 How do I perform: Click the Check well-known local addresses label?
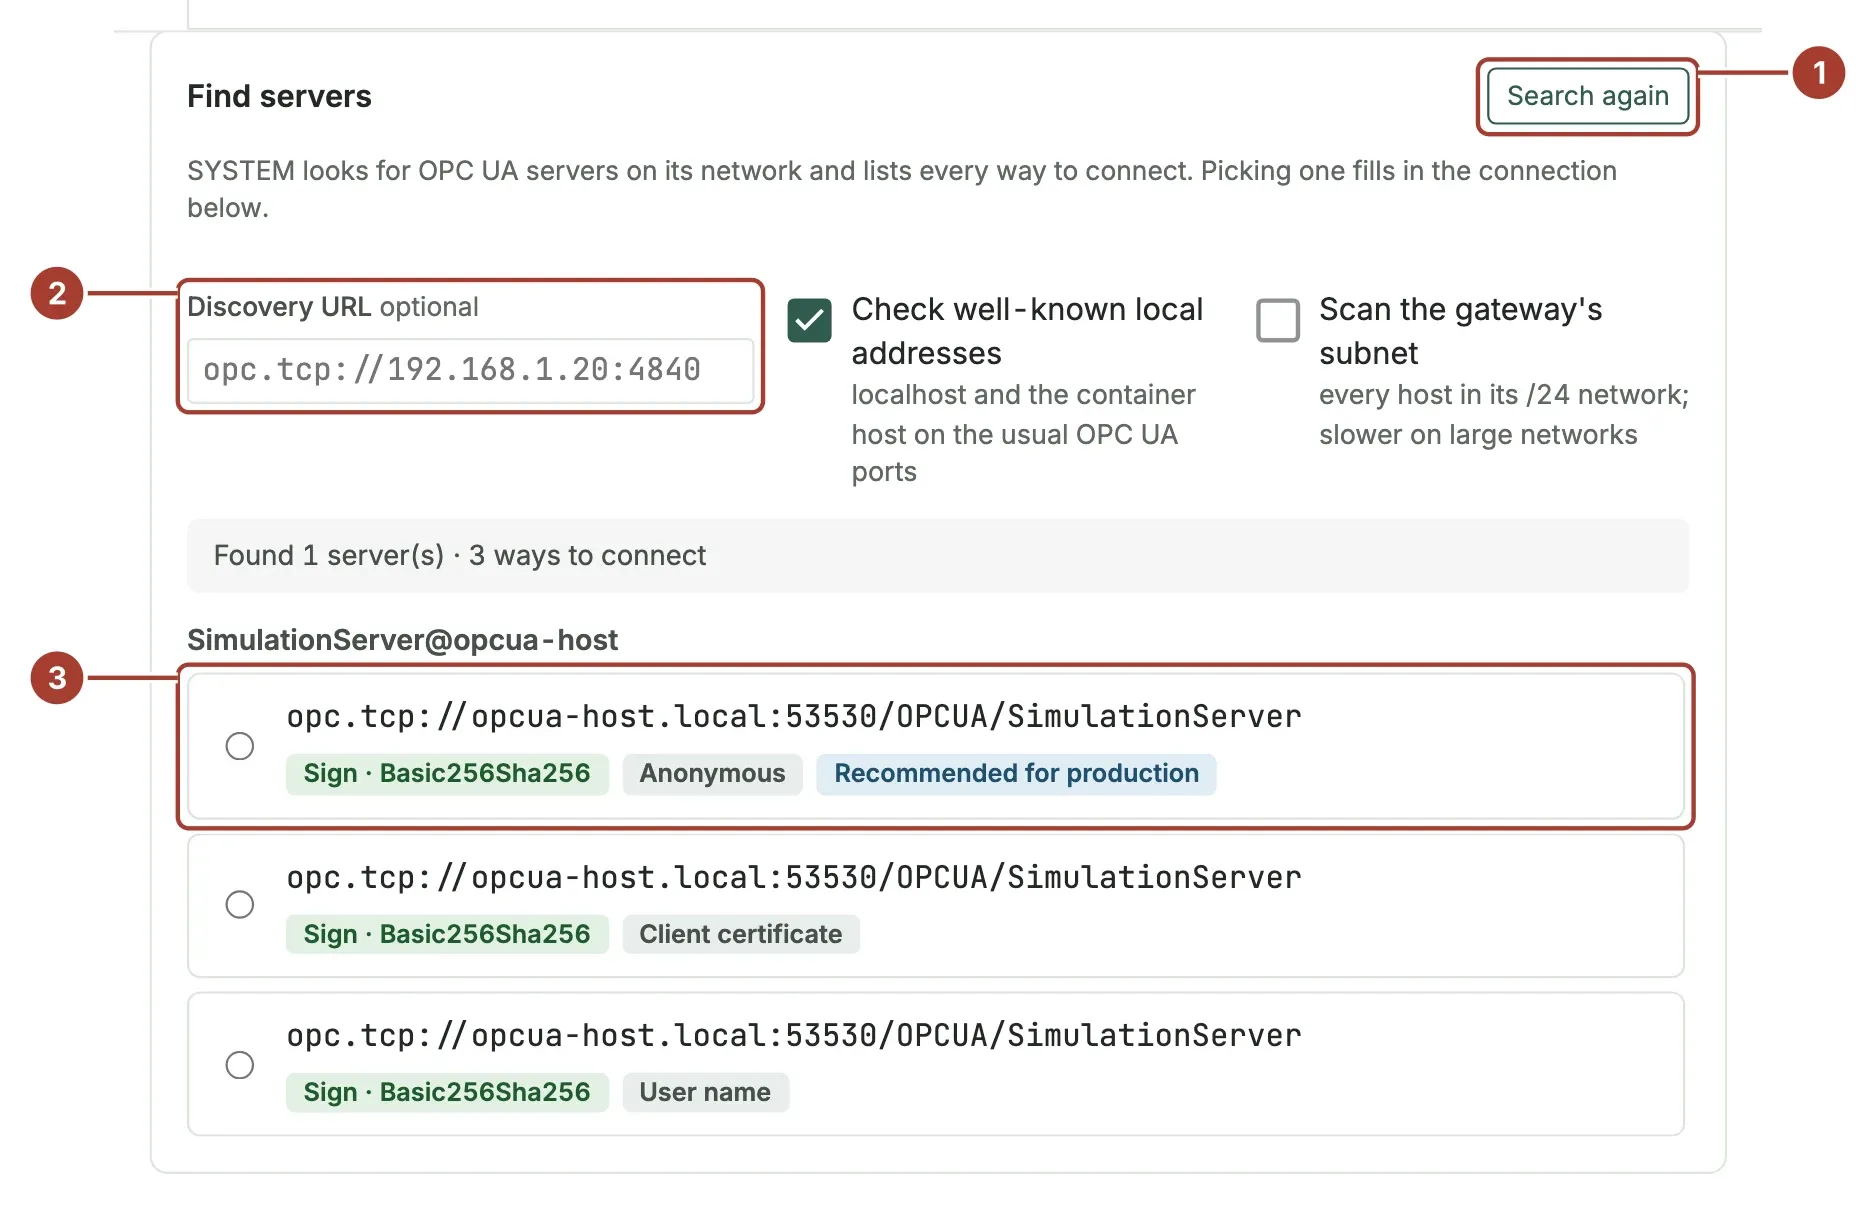click(1027, 331)
